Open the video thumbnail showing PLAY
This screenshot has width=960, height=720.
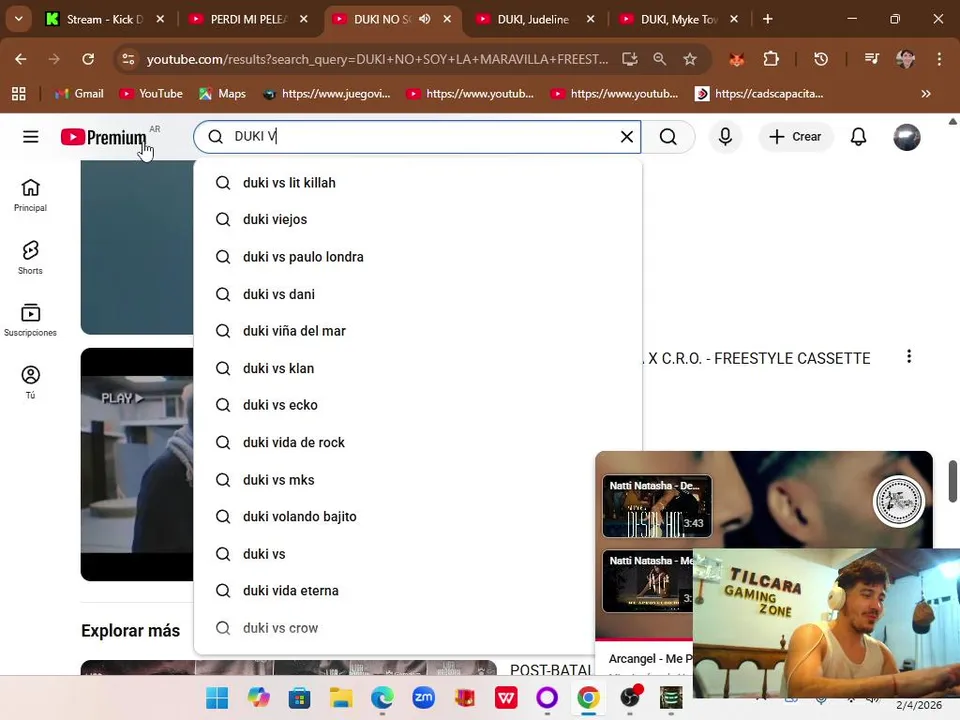(137, 464)
